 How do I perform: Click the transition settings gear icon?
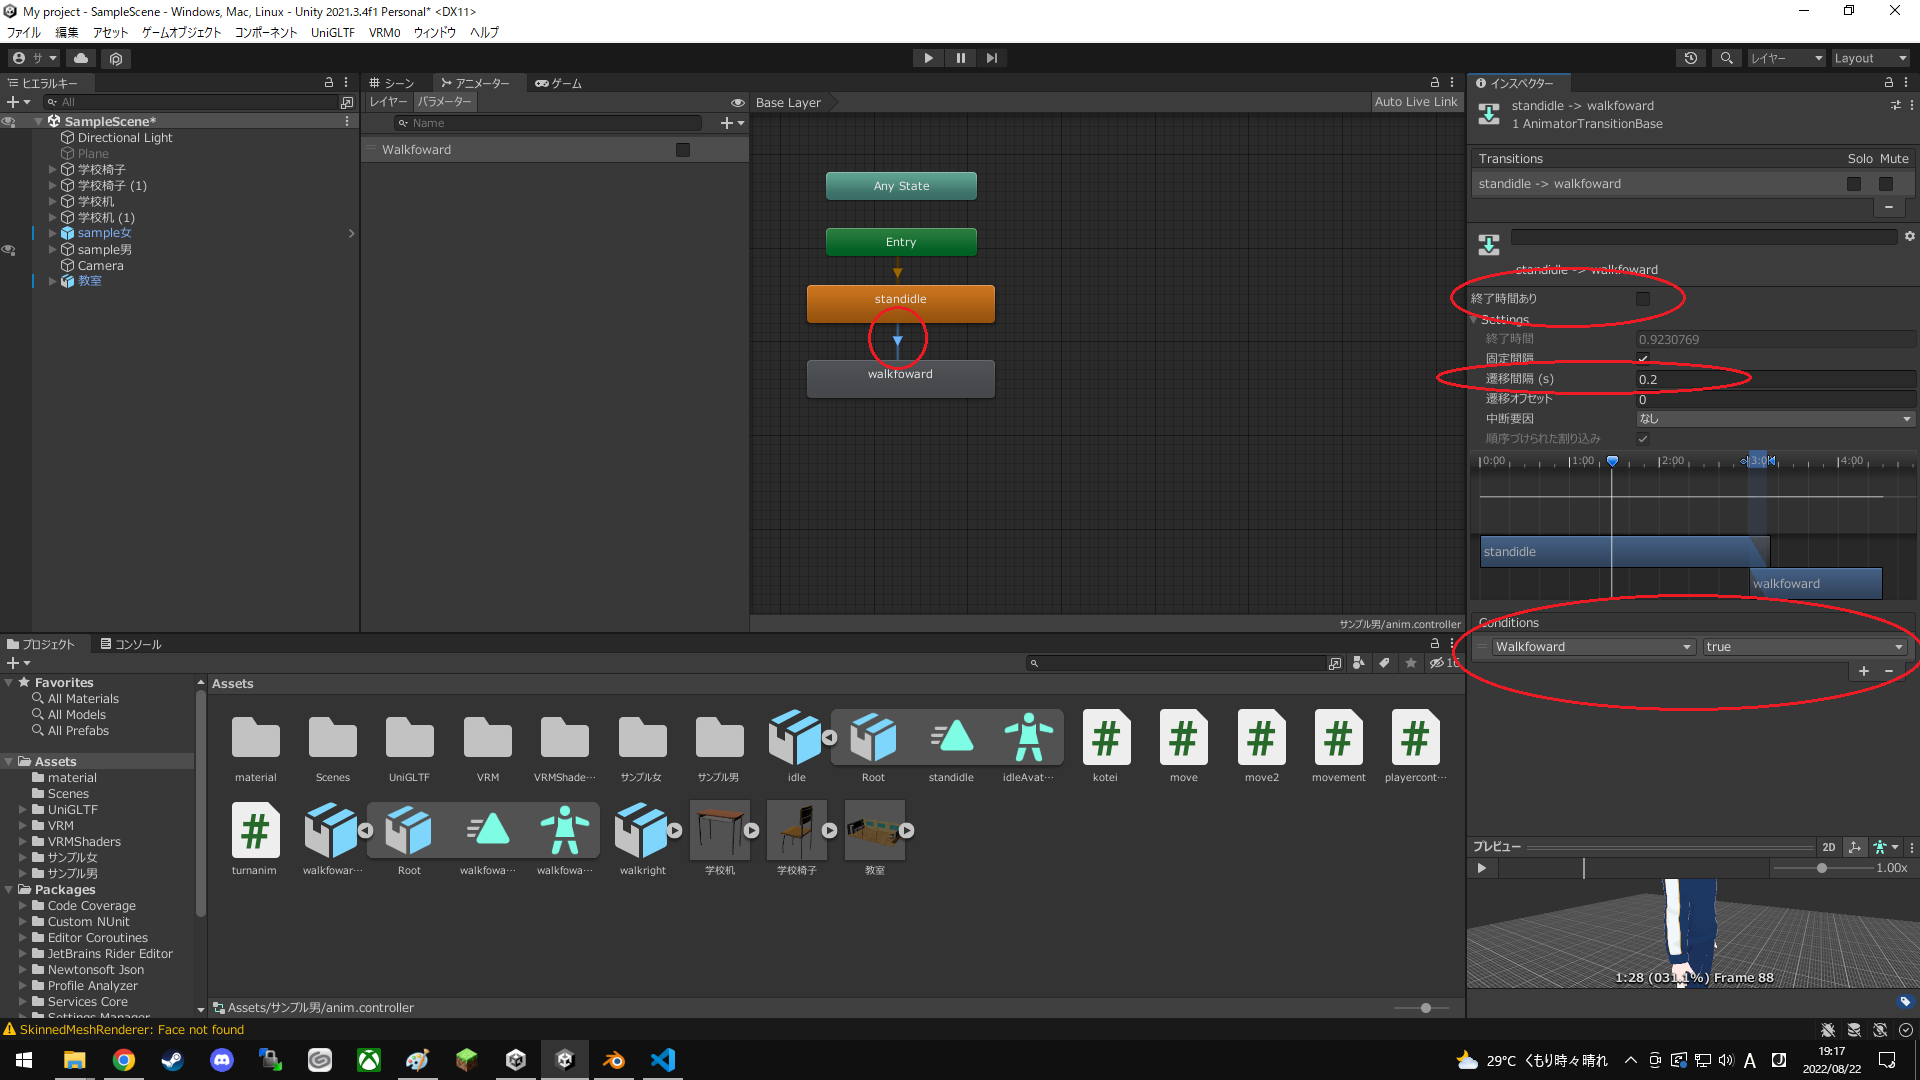tap(1909, 237)
